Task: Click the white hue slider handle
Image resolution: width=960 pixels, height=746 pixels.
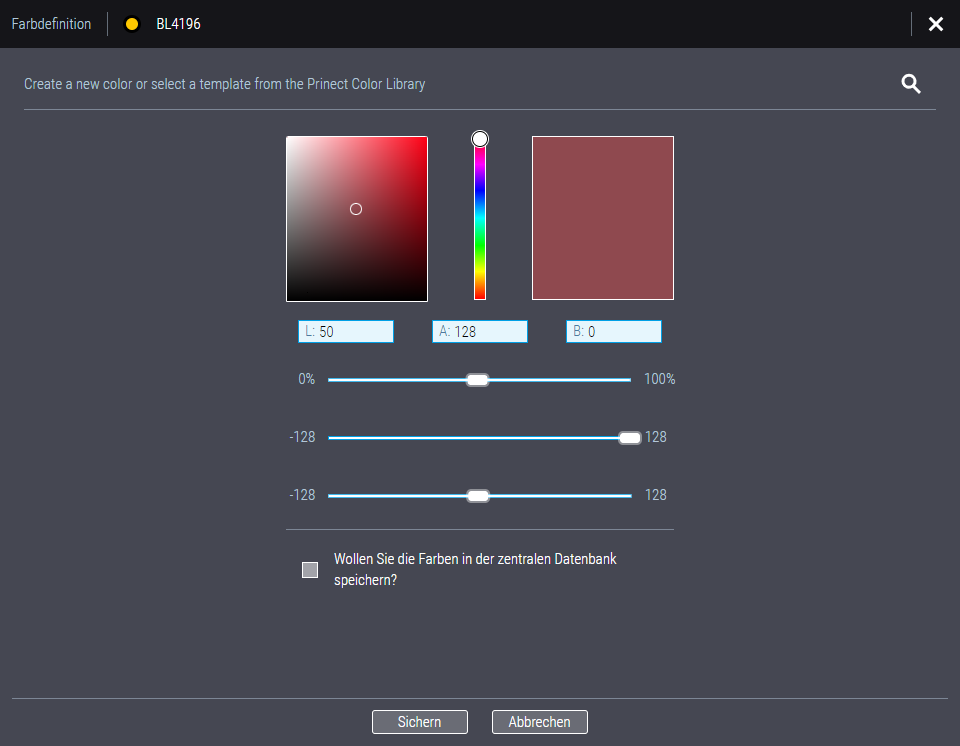Action: pos(480,139)
